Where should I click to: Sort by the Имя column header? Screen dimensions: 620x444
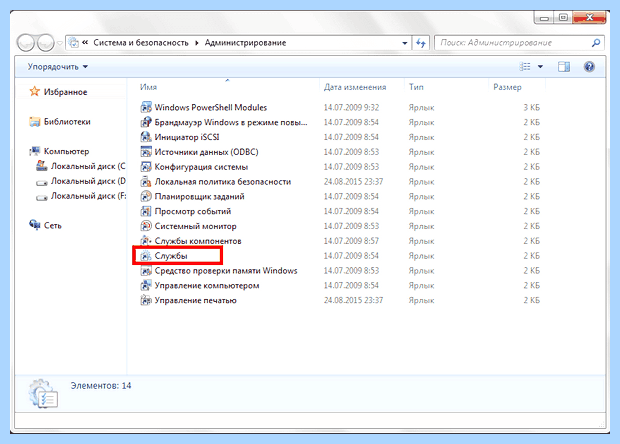[x=148, y=87]
